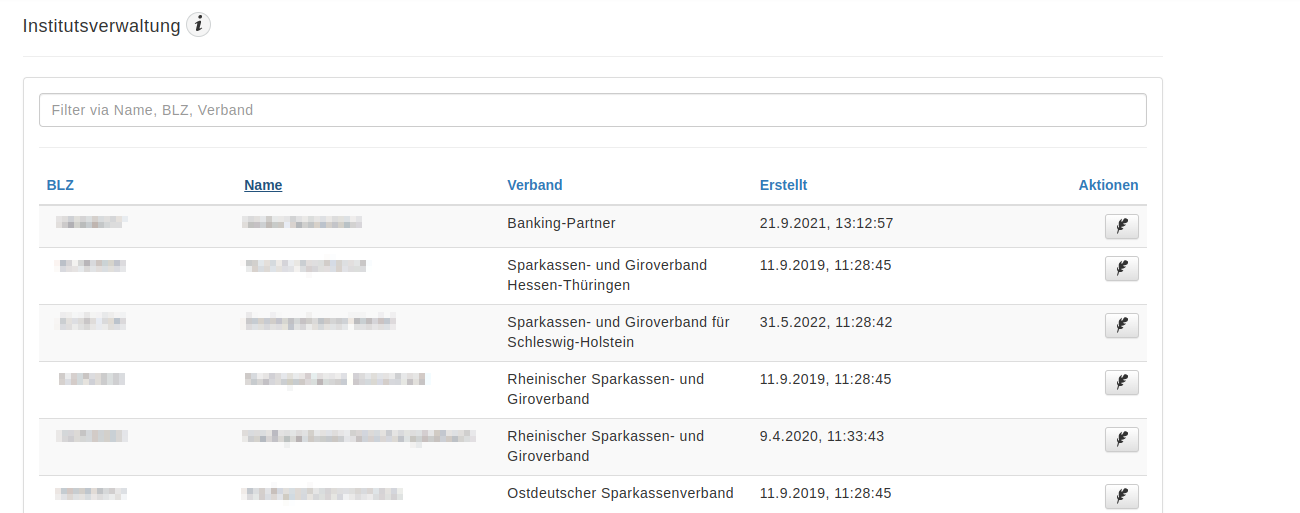Click the Aktionen column header
Image resolution: width=1300 pixels, height=513 pixels.
tap(1108, 185)
